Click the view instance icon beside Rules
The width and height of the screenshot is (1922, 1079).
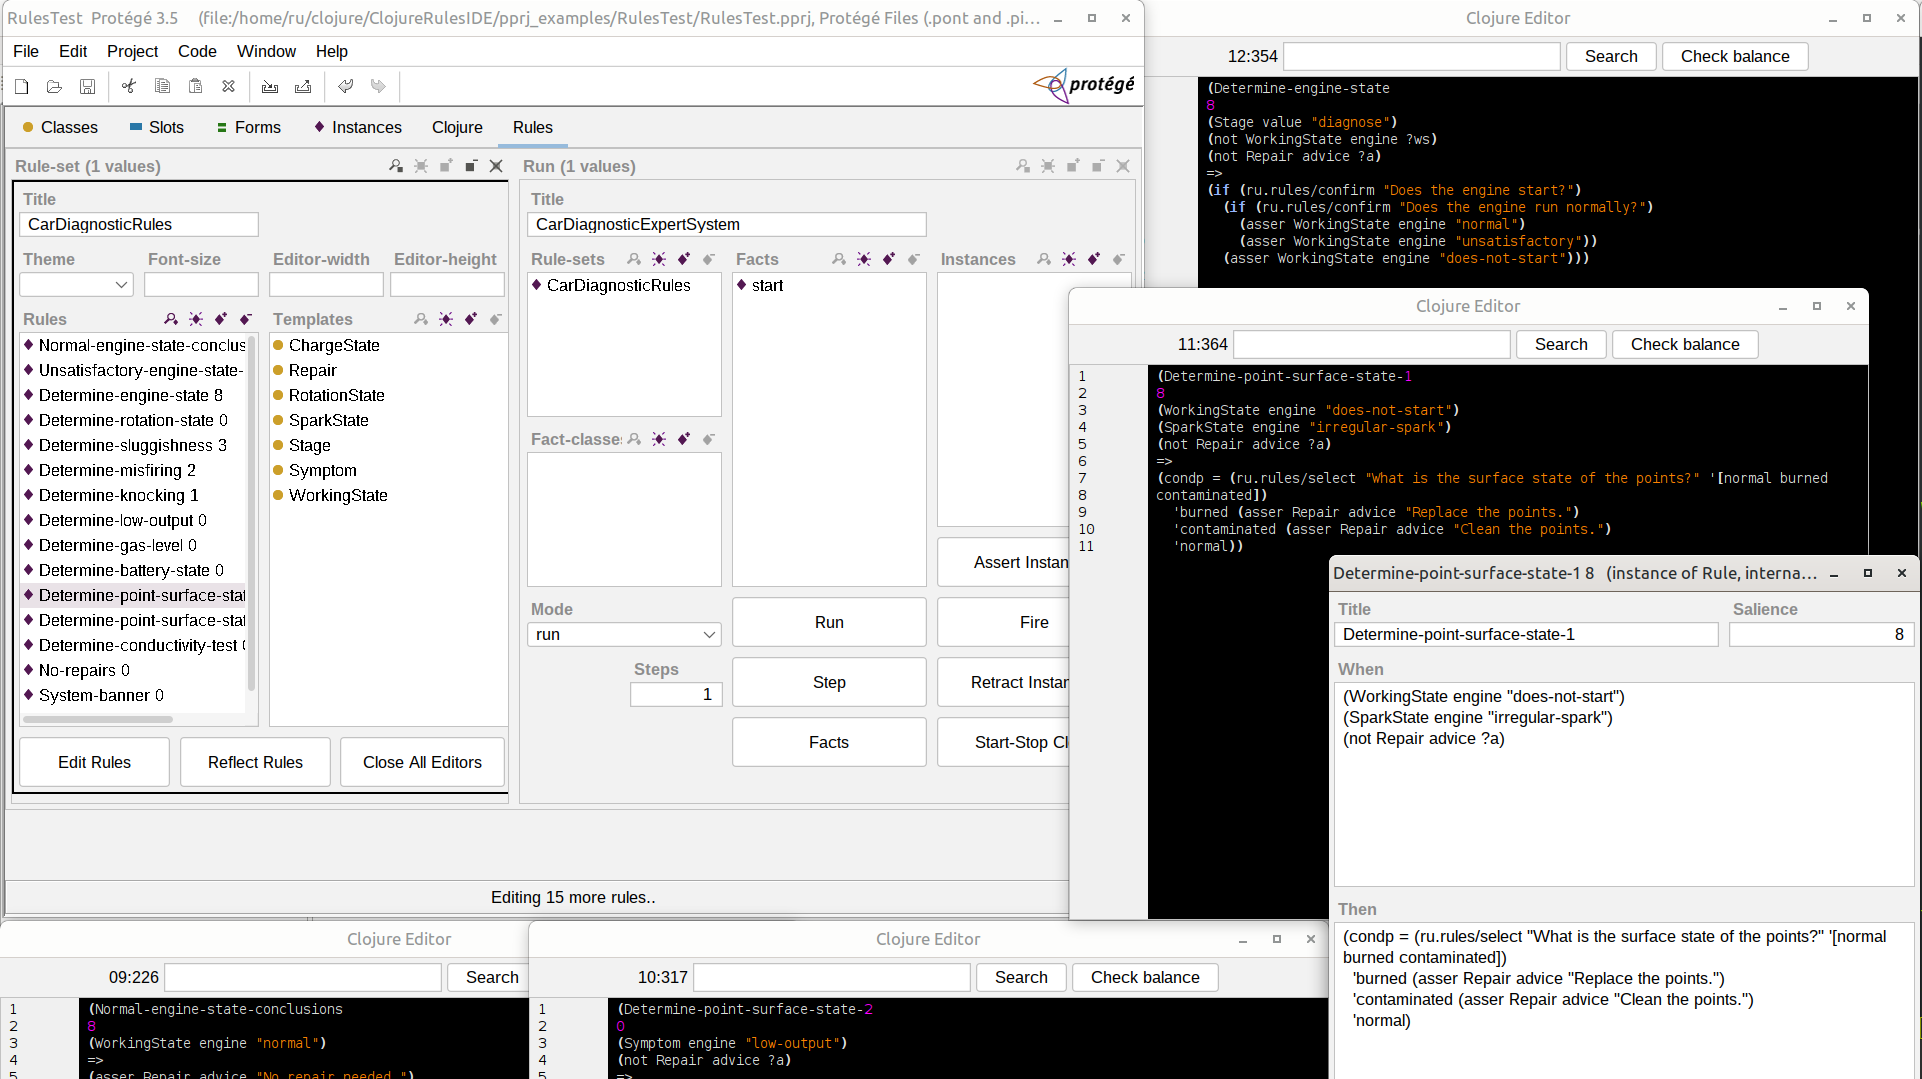[x=171, y=319]
